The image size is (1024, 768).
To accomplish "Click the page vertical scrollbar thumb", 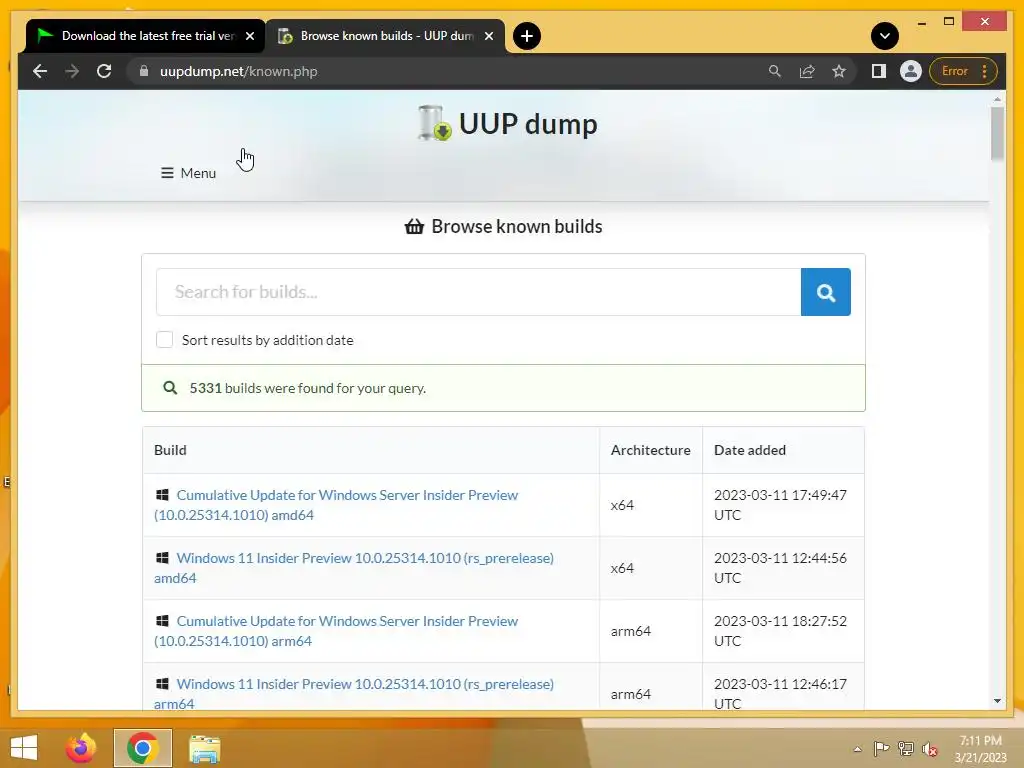I will (997, 133).
